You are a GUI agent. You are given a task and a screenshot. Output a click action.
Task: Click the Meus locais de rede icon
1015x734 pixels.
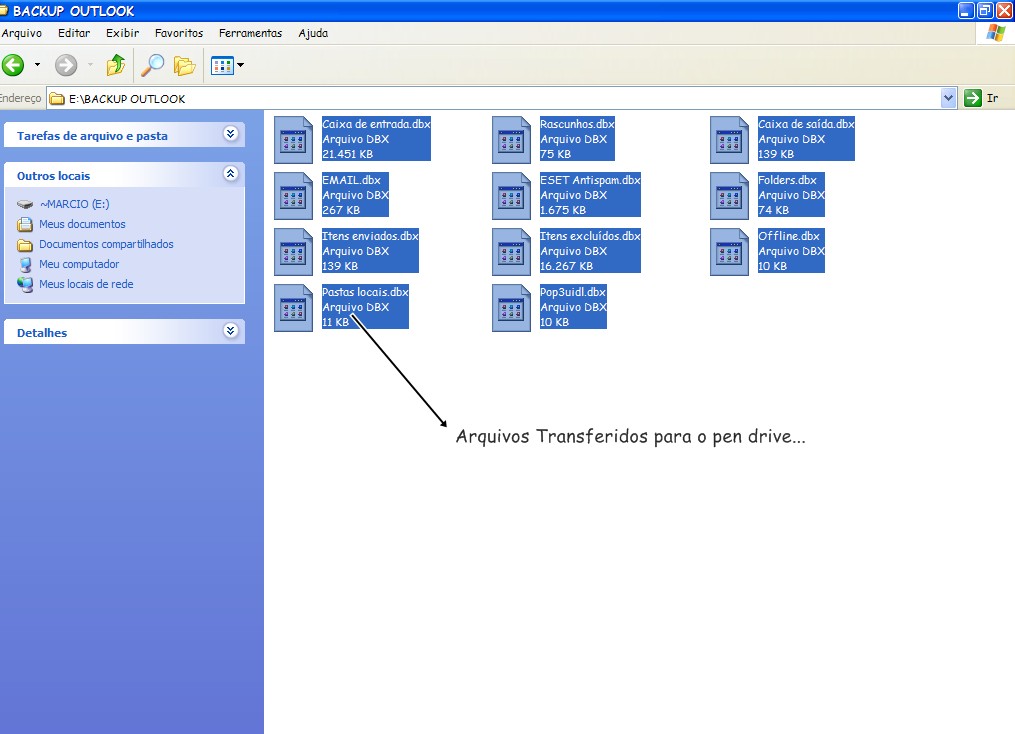(x=25, y=285)
